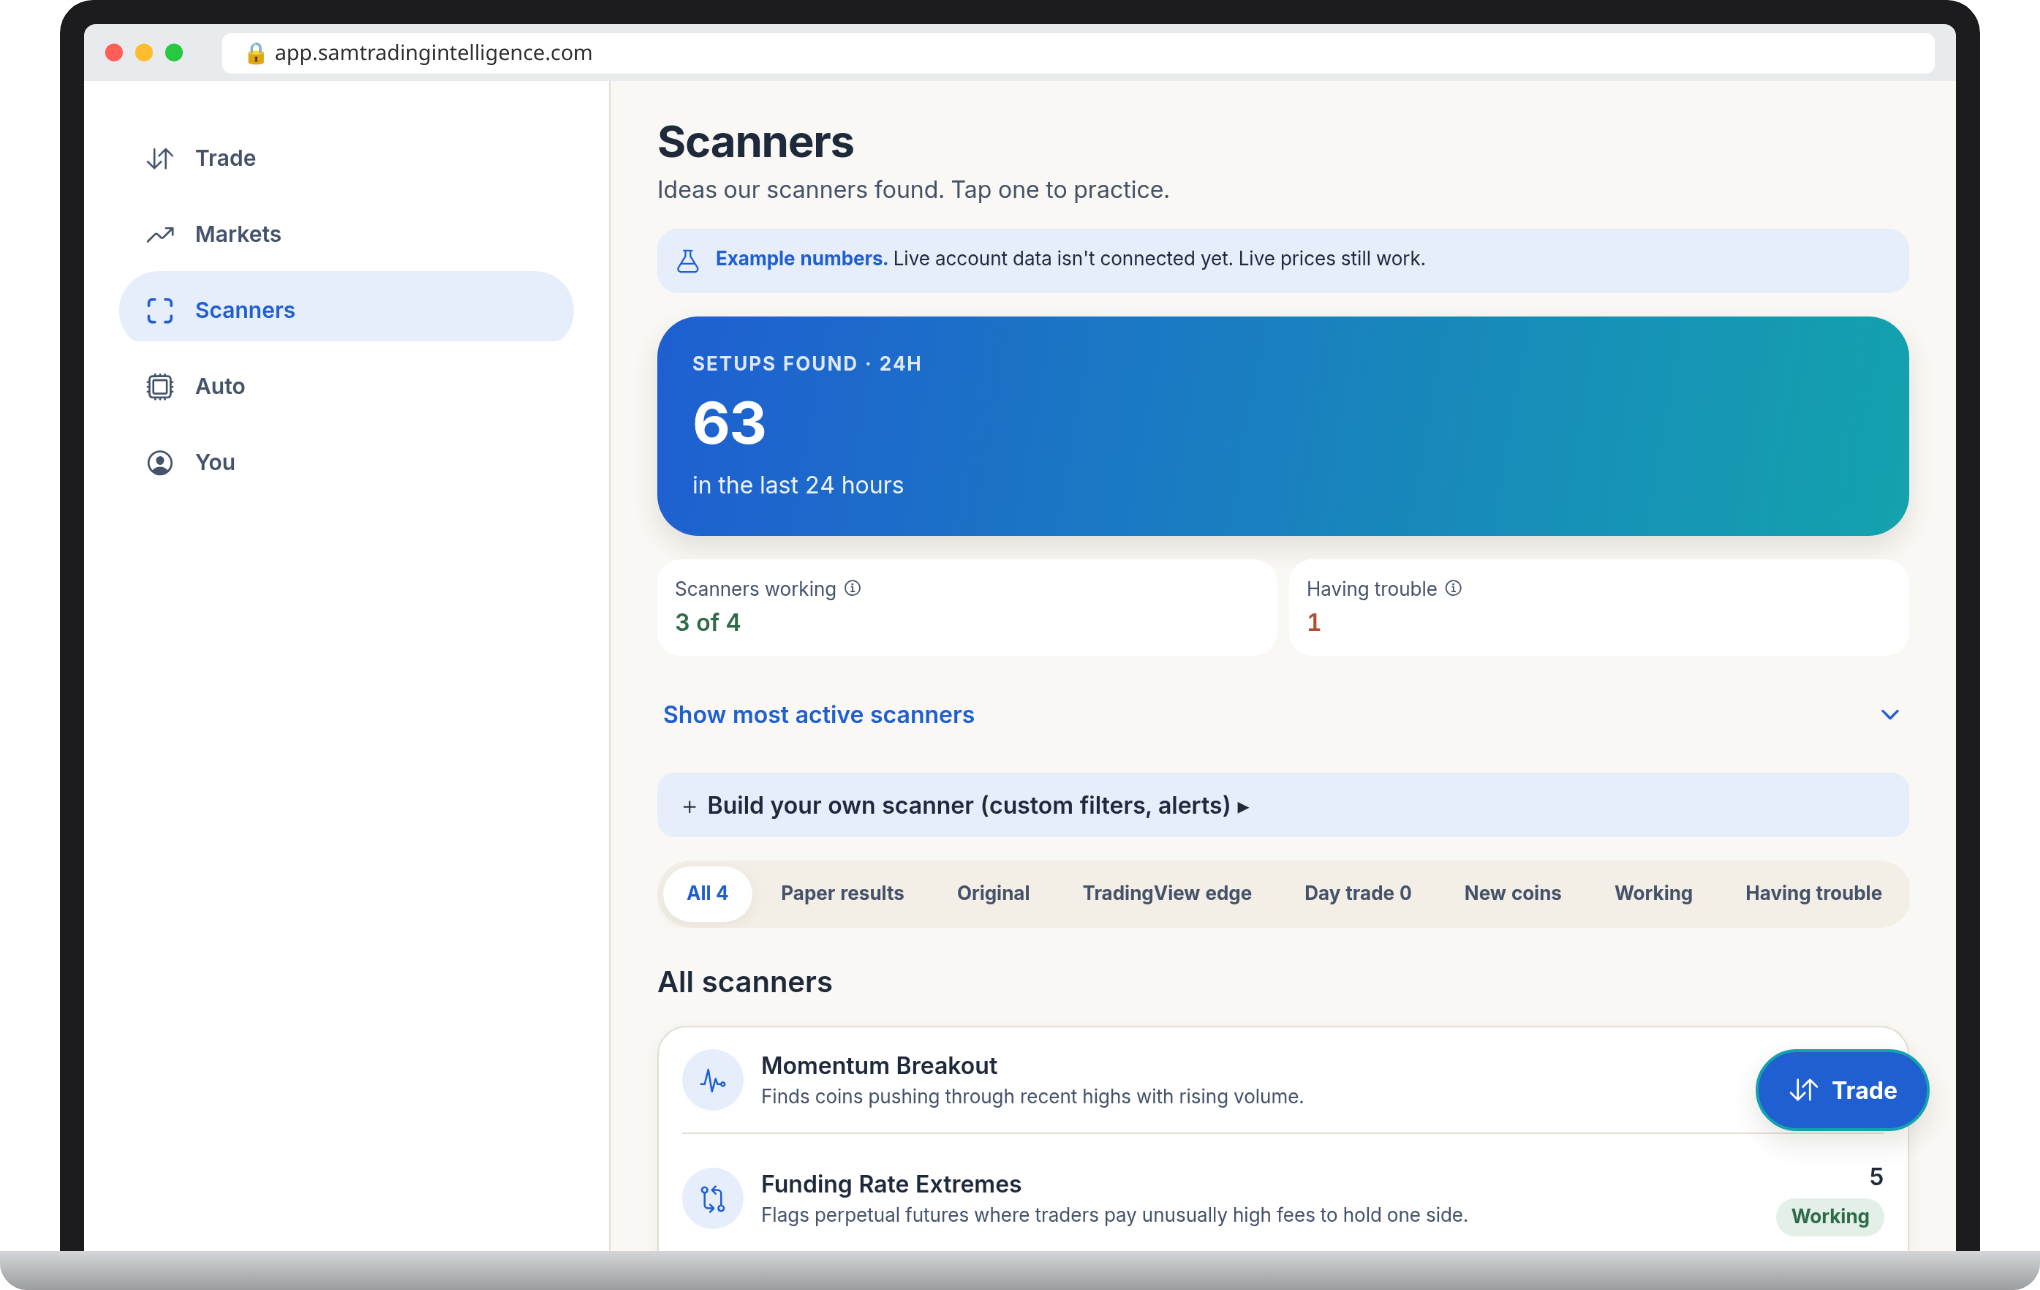
Task: Click the Trade arrows icon in sidebar
Action: pyautogui.click(x=160, y=158)
